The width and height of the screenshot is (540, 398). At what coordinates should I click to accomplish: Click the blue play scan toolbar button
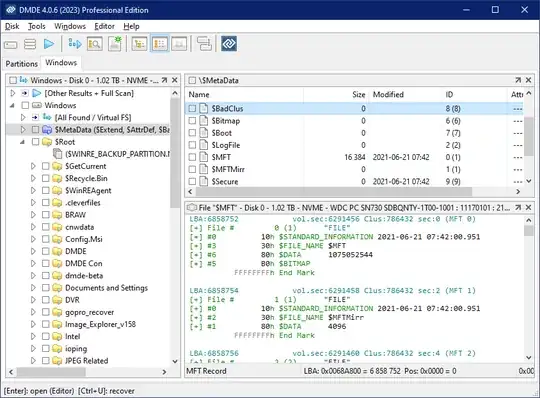(x=49, y=44)
